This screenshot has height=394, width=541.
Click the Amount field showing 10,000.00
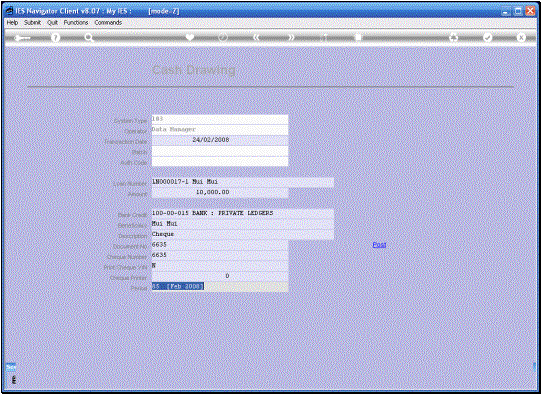pos(220,193)
